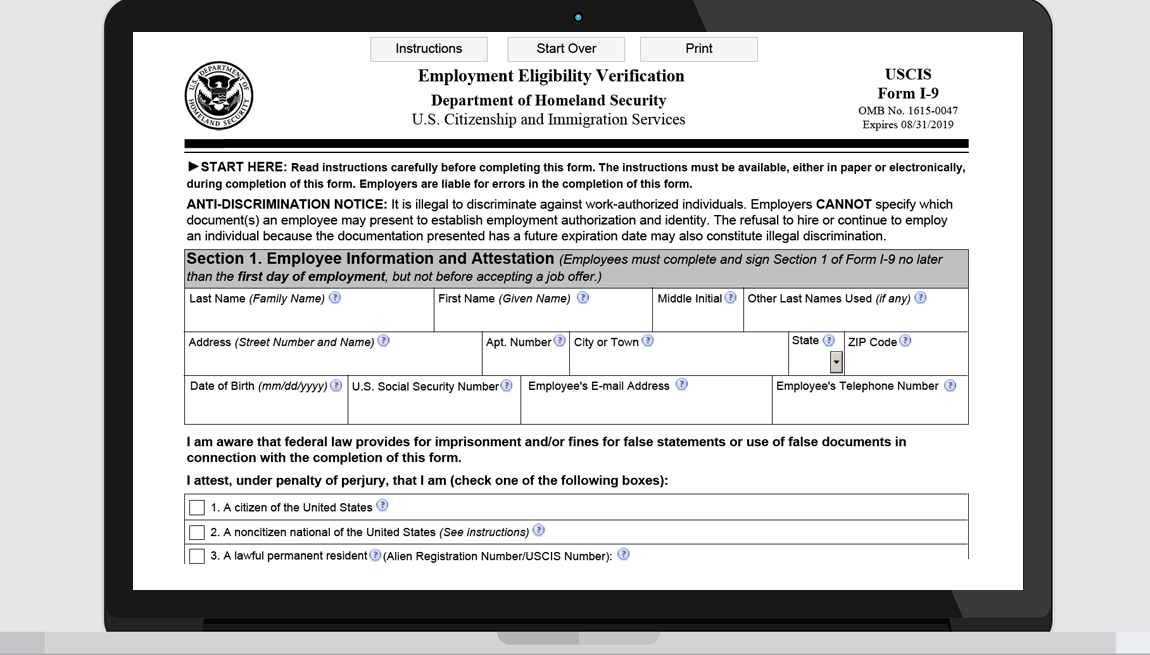
Task: Open help icon beside Other Last Names Used
Action: (920, 298)
